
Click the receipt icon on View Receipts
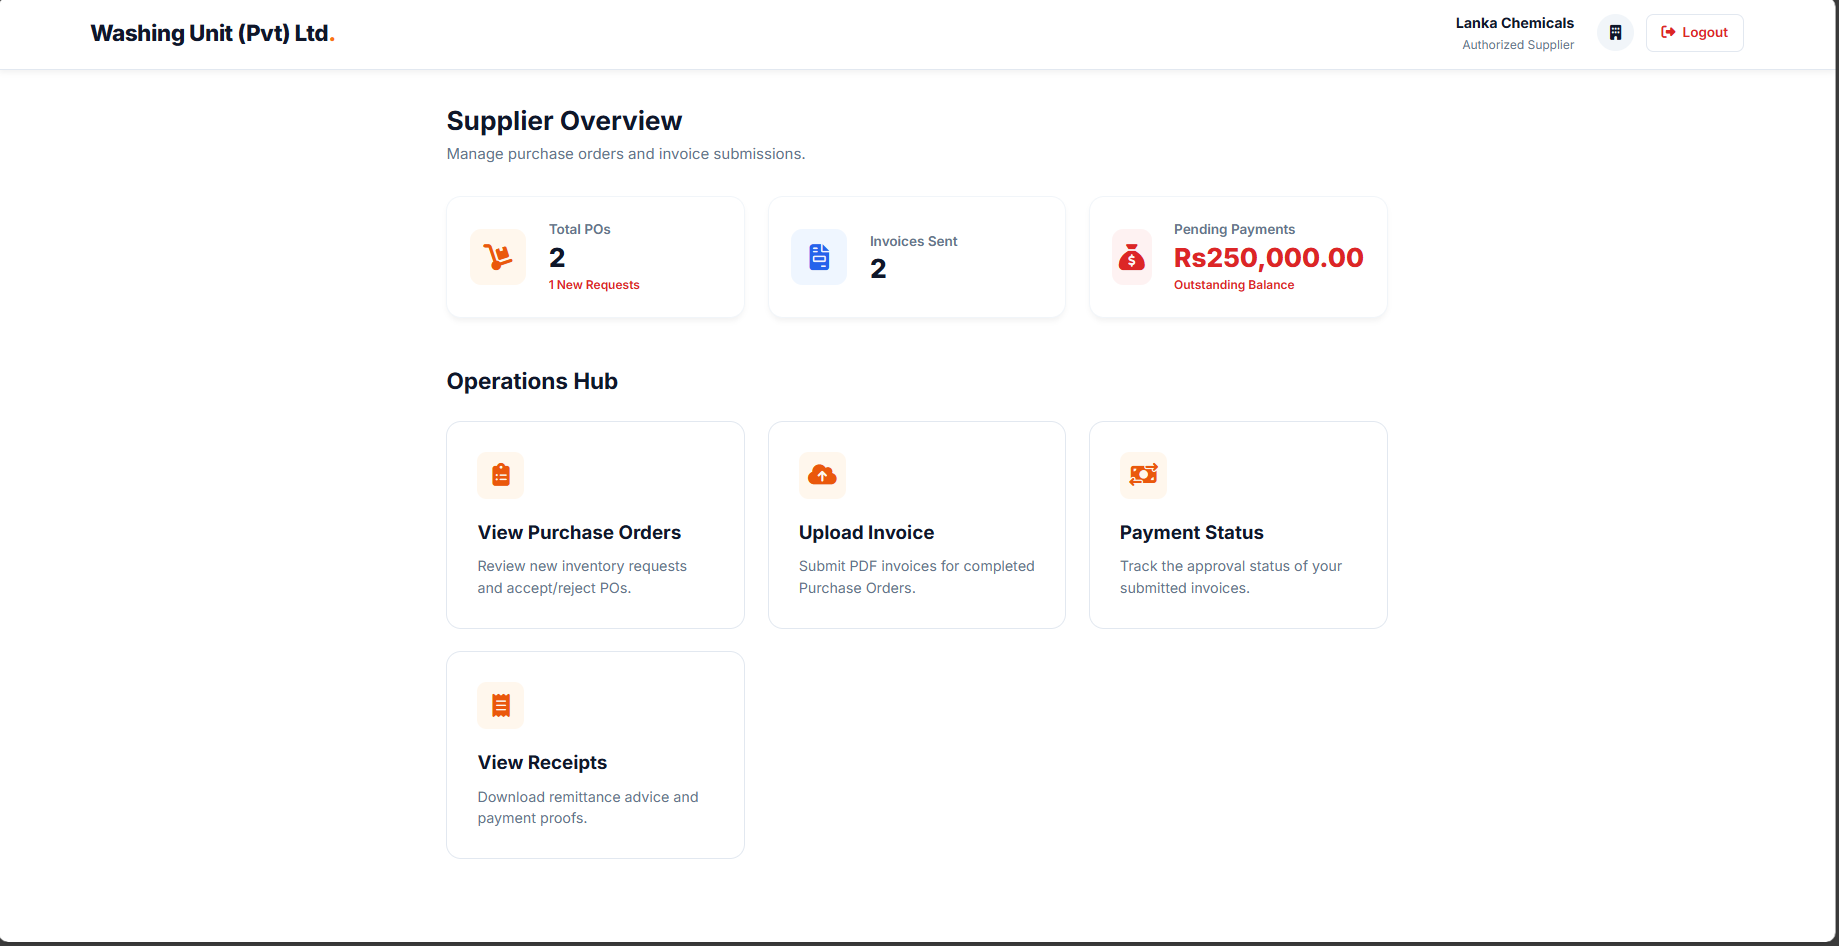pos(501,705)
